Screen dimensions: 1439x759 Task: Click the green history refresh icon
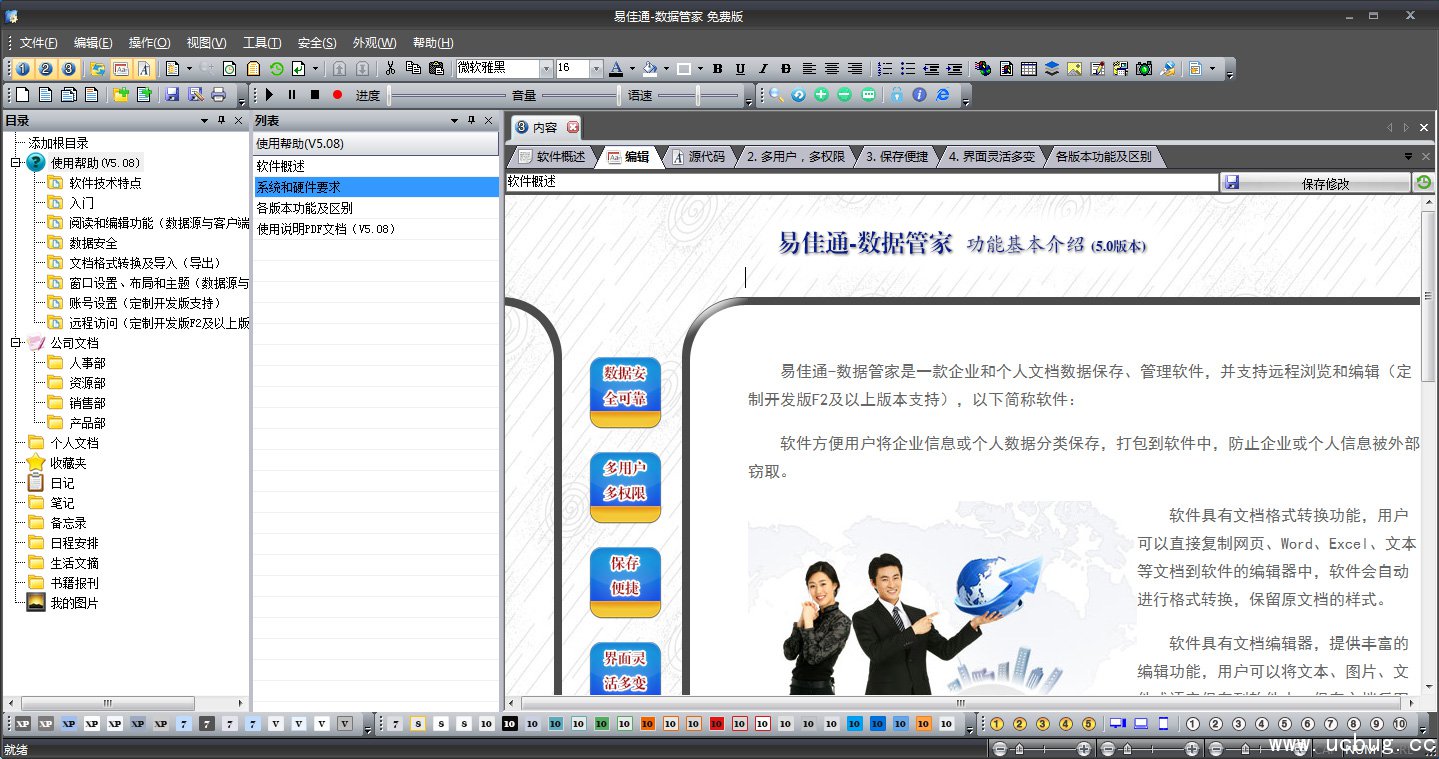276,68
